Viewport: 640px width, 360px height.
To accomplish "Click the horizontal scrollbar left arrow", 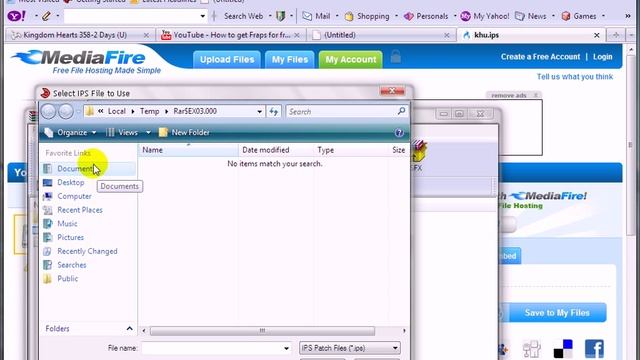I will pos(144,331).
